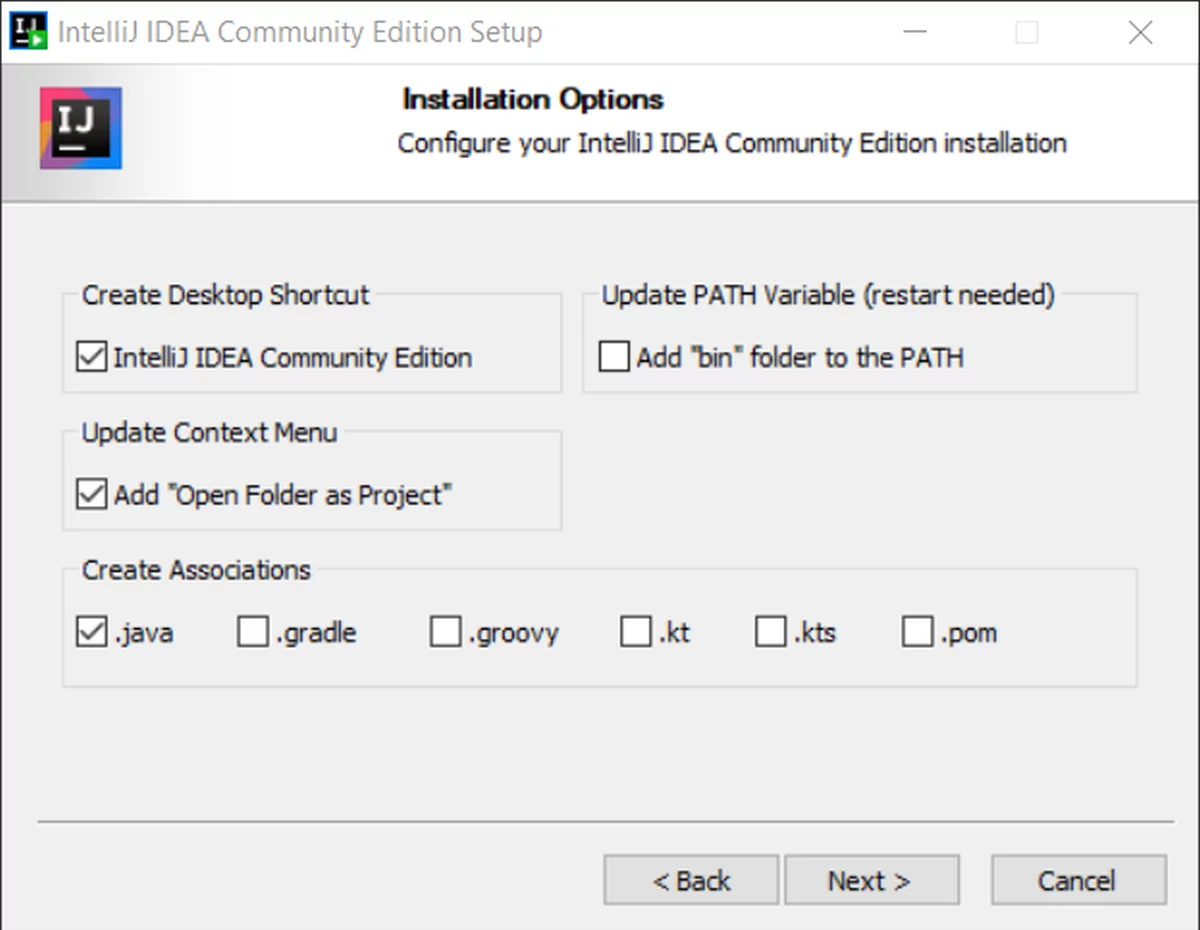This screenshot has height=930, width=1200.
Task: Close the setup window
Action: pyautogui.click(x=1140, y=33)
